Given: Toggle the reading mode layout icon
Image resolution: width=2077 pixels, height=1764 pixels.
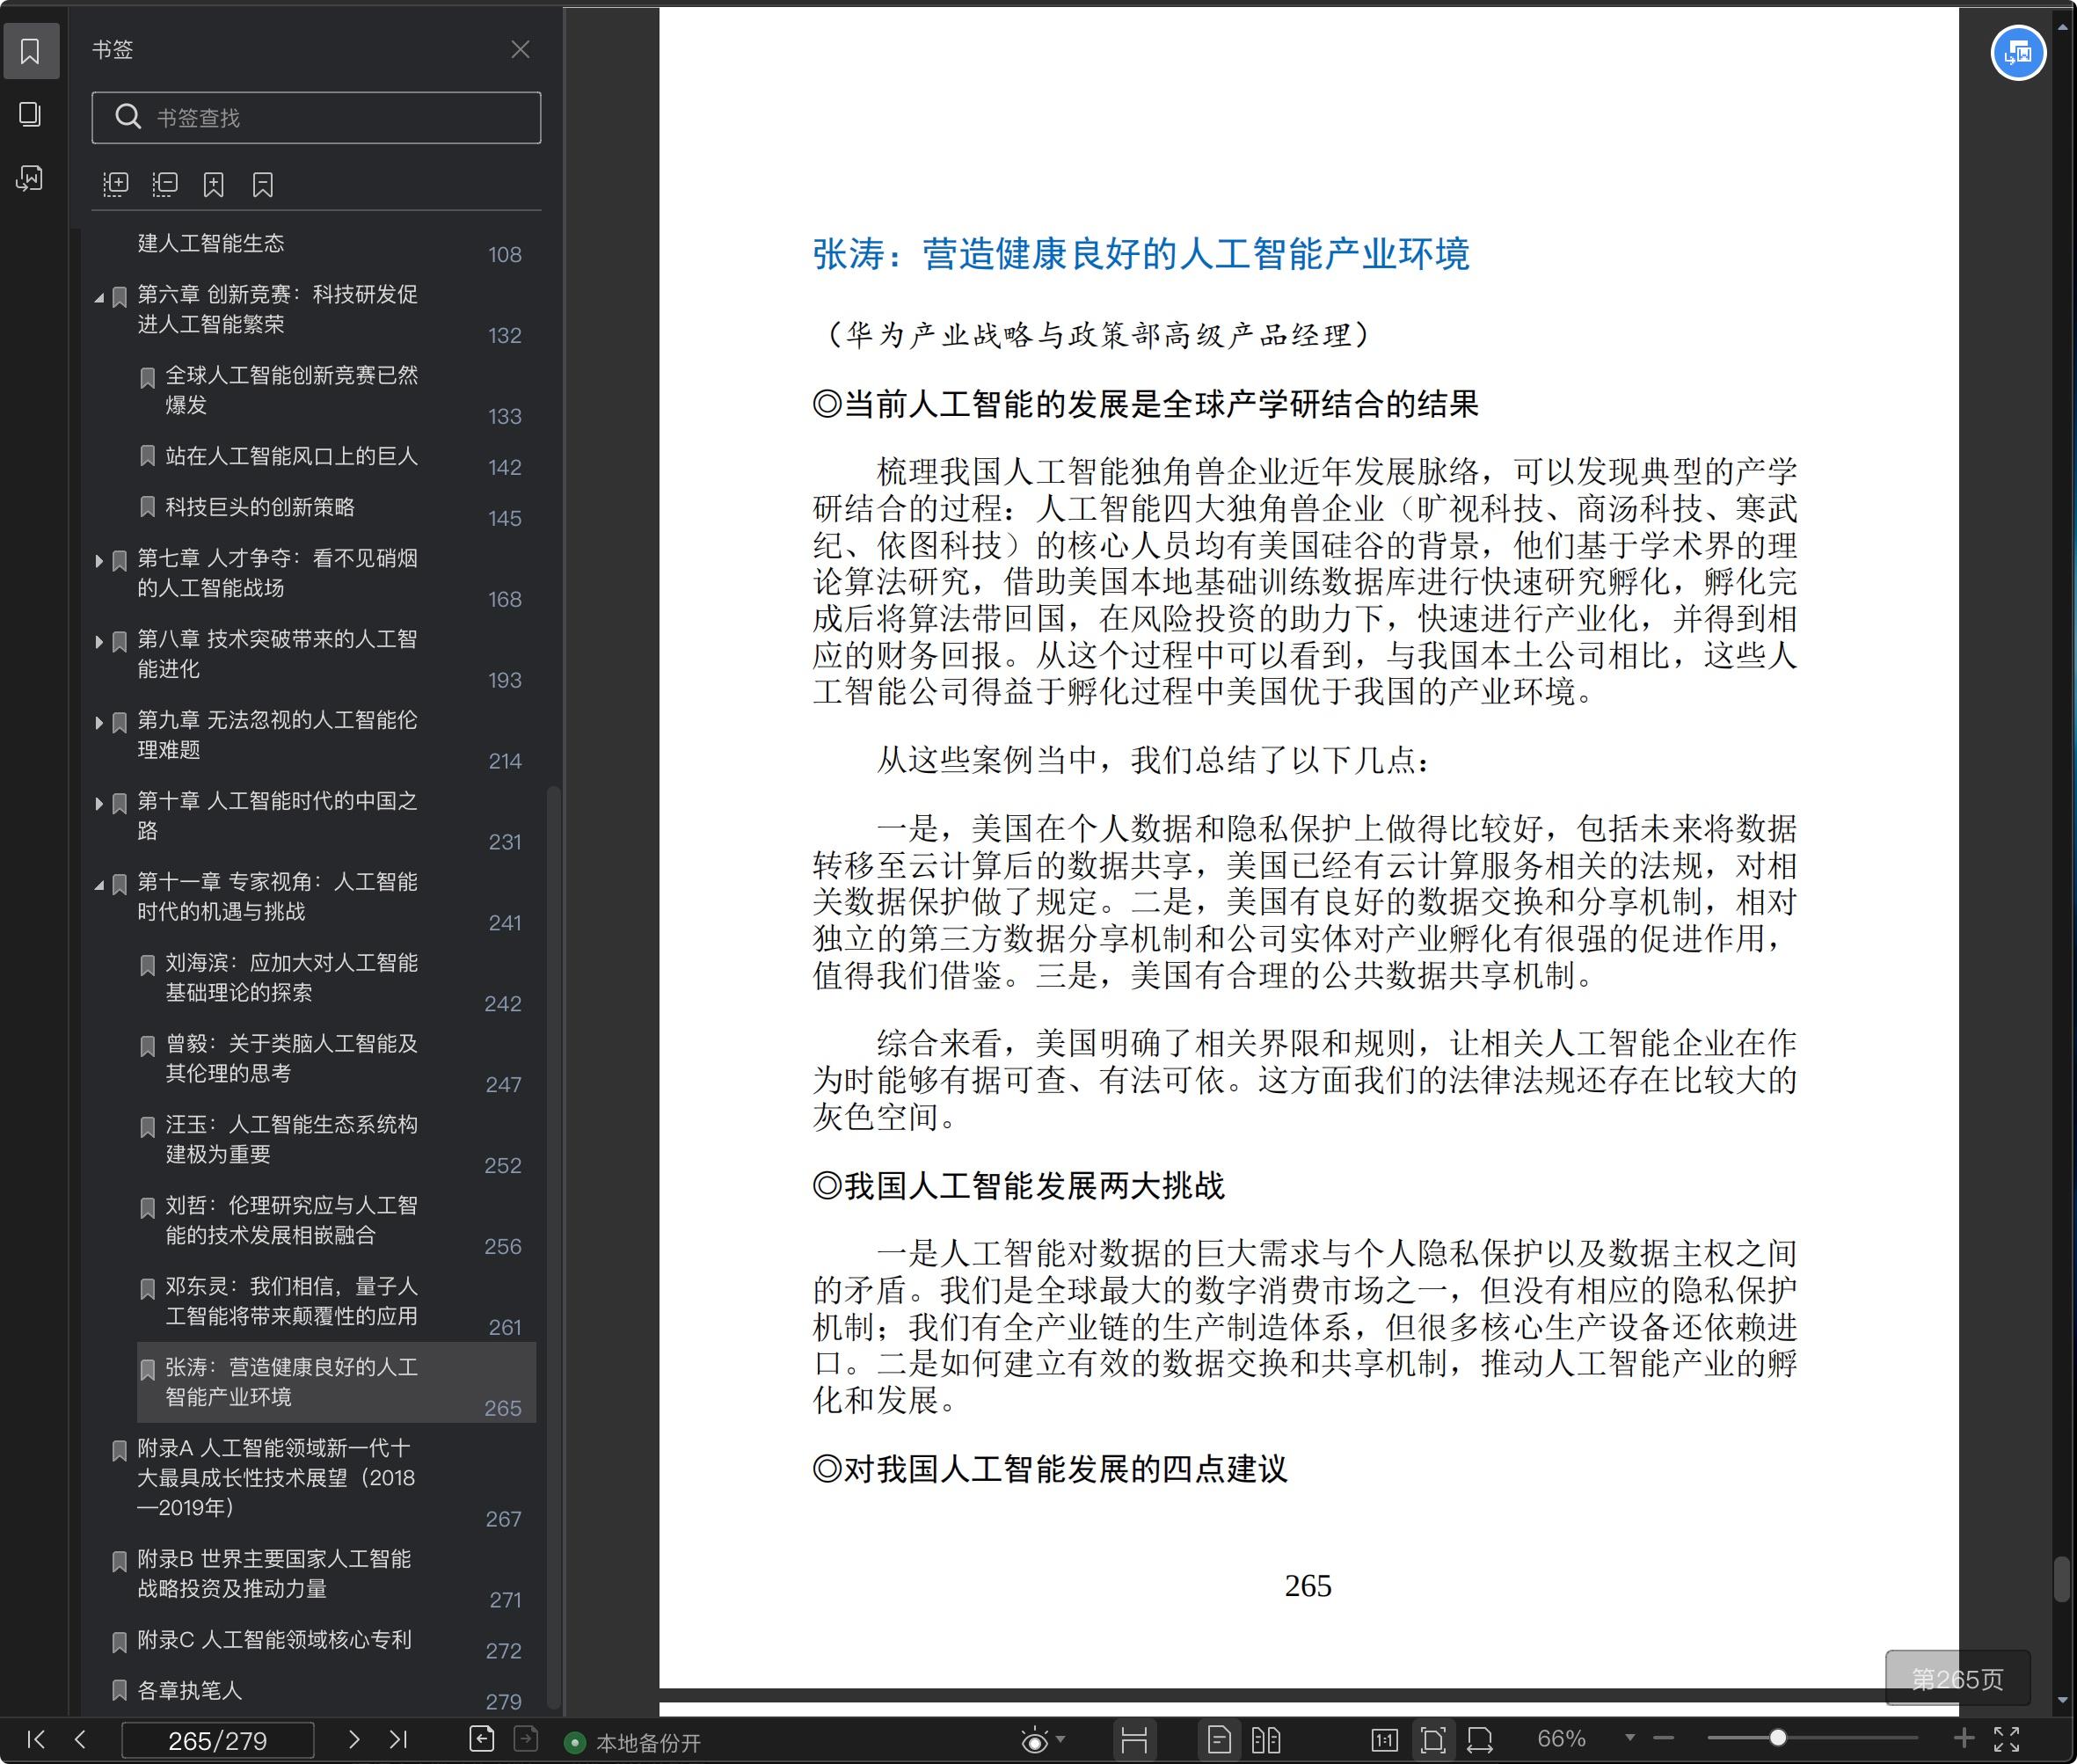Looking at the screenshot, I should pyautogui.click(x=1134, y=1740).
